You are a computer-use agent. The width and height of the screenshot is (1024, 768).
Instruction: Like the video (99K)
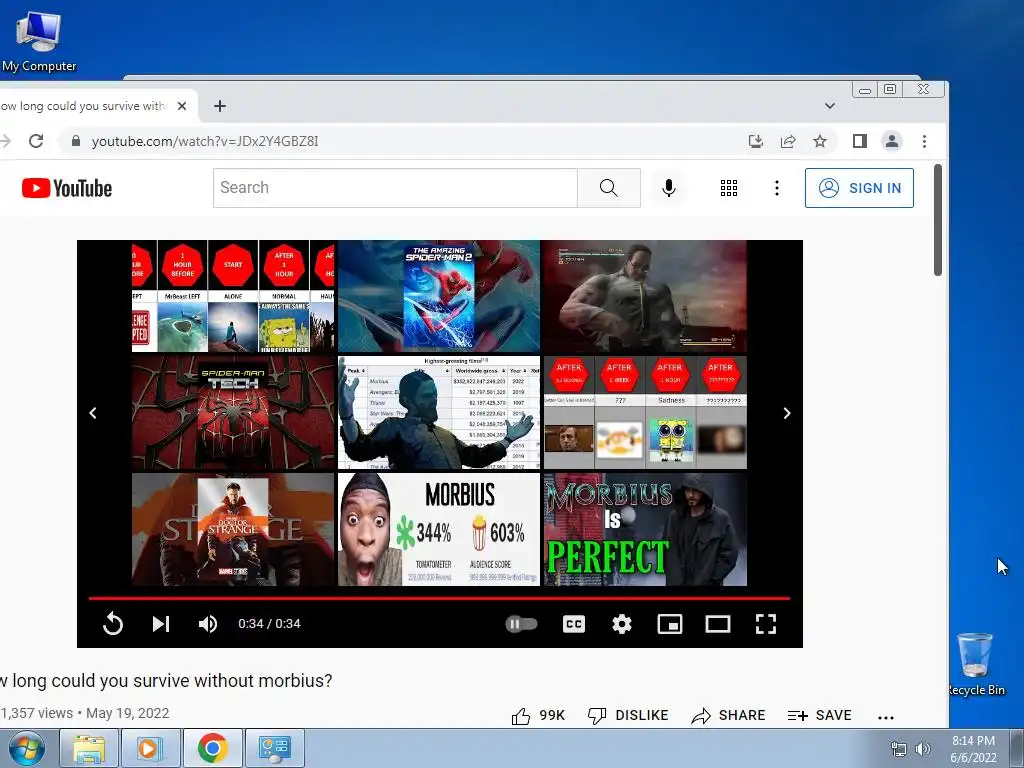pos(538,716)
